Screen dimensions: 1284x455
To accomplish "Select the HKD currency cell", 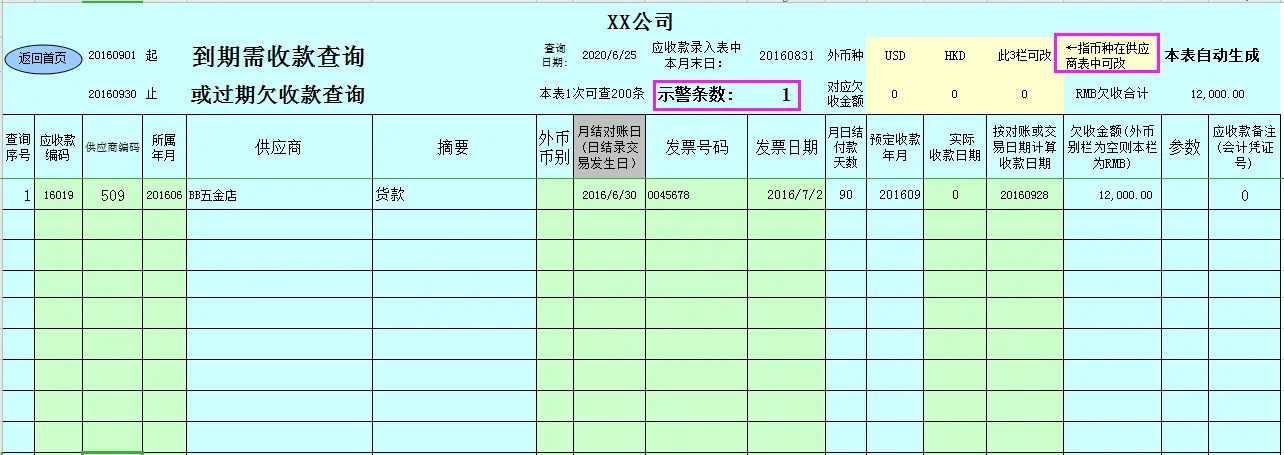I will [x=955, y=56].
